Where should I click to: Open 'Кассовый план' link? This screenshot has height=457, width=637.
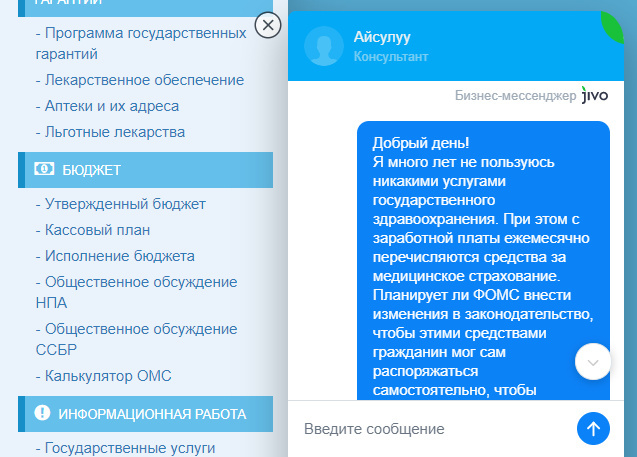pos(97,230)
